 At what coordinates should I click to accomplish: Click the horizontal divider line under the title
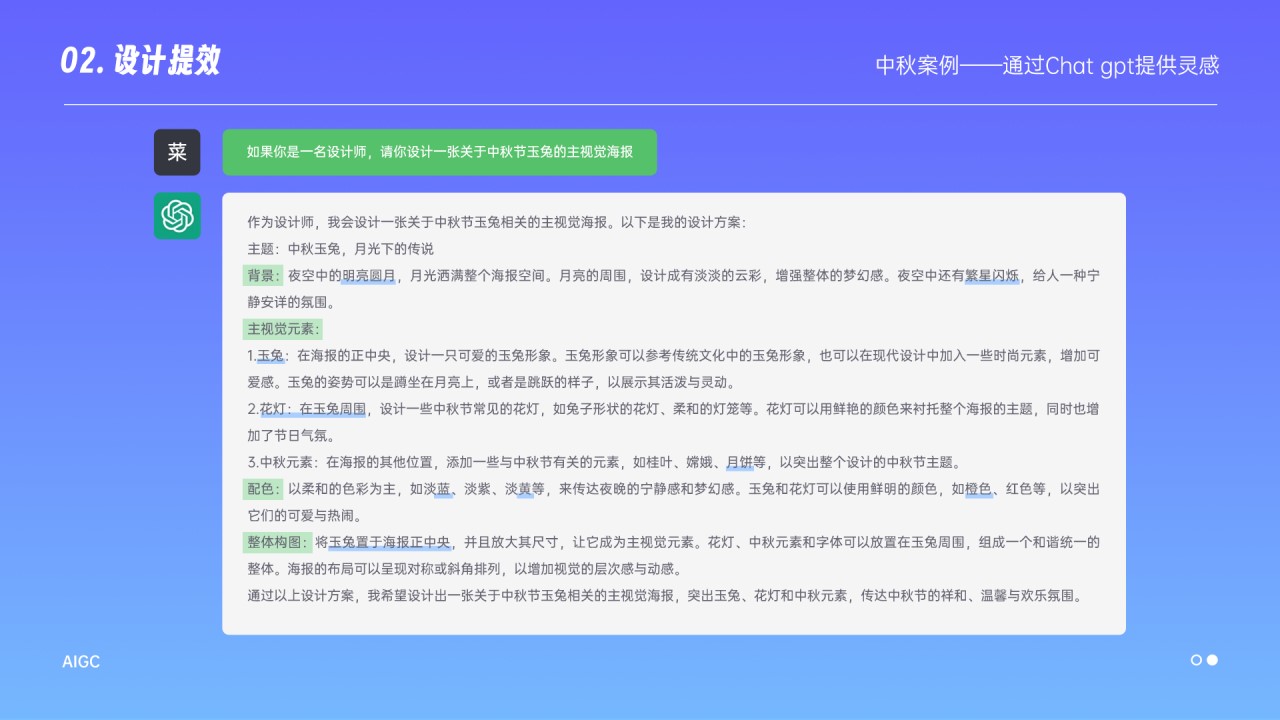click(x=640, y=103)
